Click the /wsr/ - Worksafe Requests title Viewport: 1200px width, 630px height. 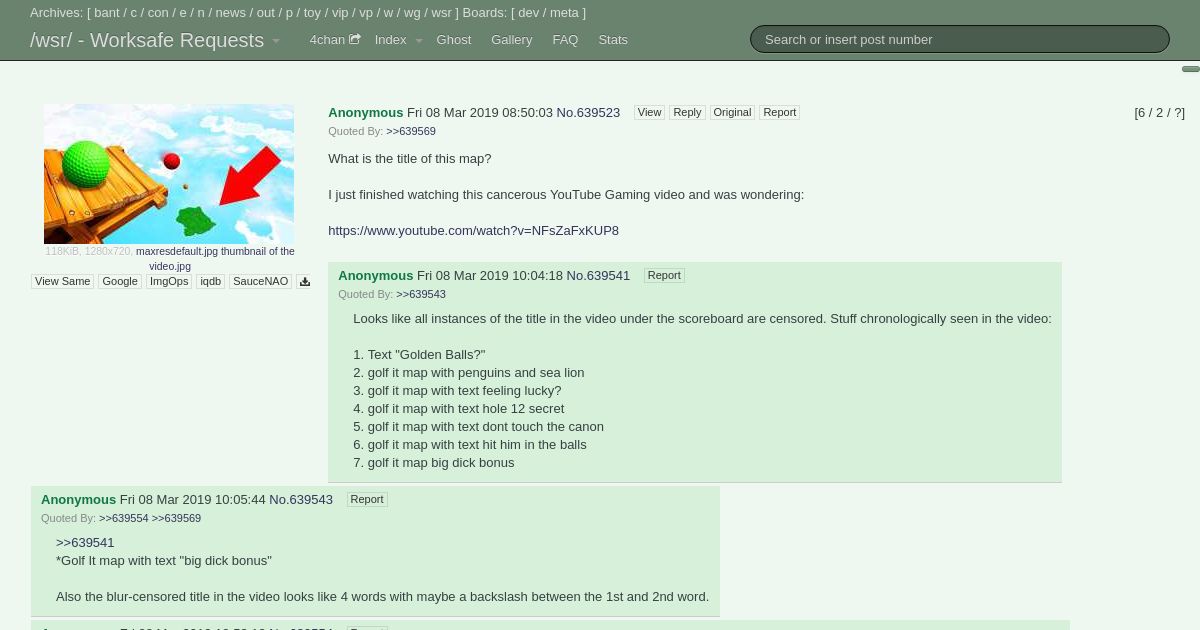(147, 41)
